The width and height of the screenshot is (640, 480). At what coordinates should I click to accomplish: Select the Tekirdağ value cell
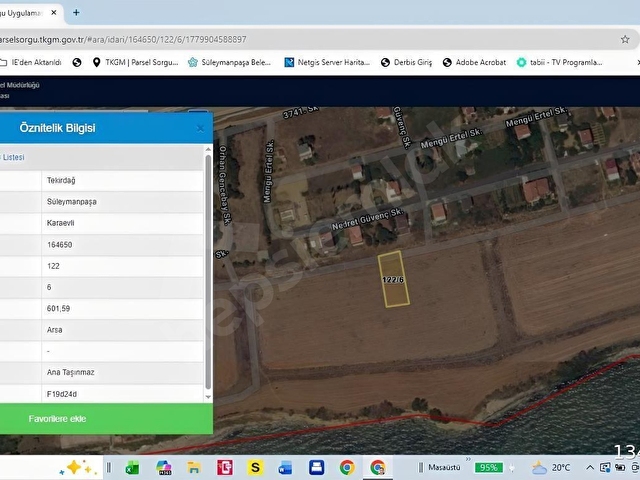coord(122,180)
